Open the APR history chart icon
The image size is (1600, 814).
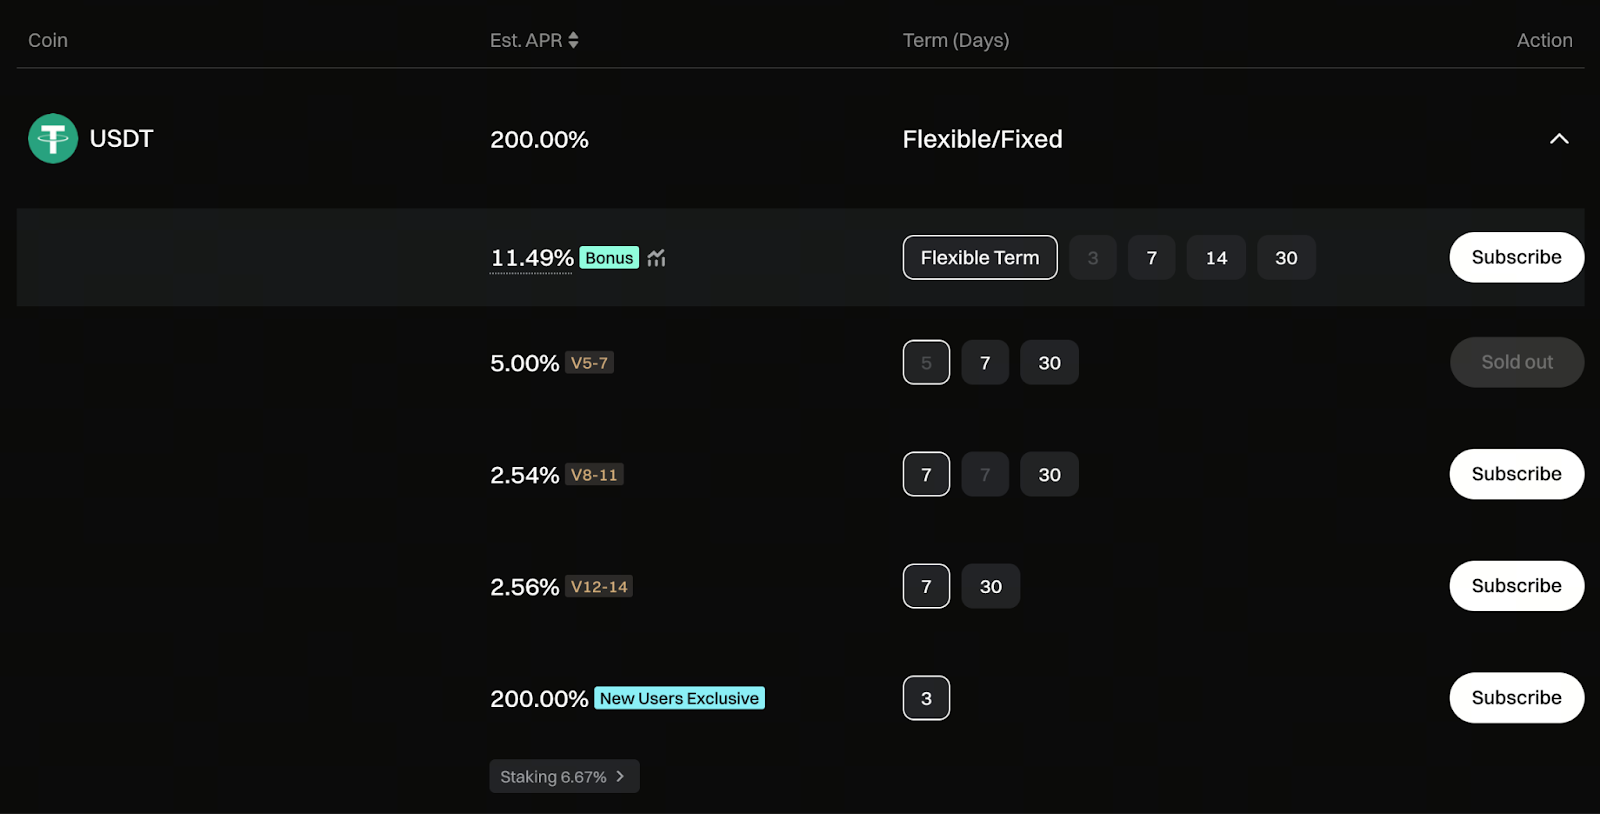click(656, 258)
